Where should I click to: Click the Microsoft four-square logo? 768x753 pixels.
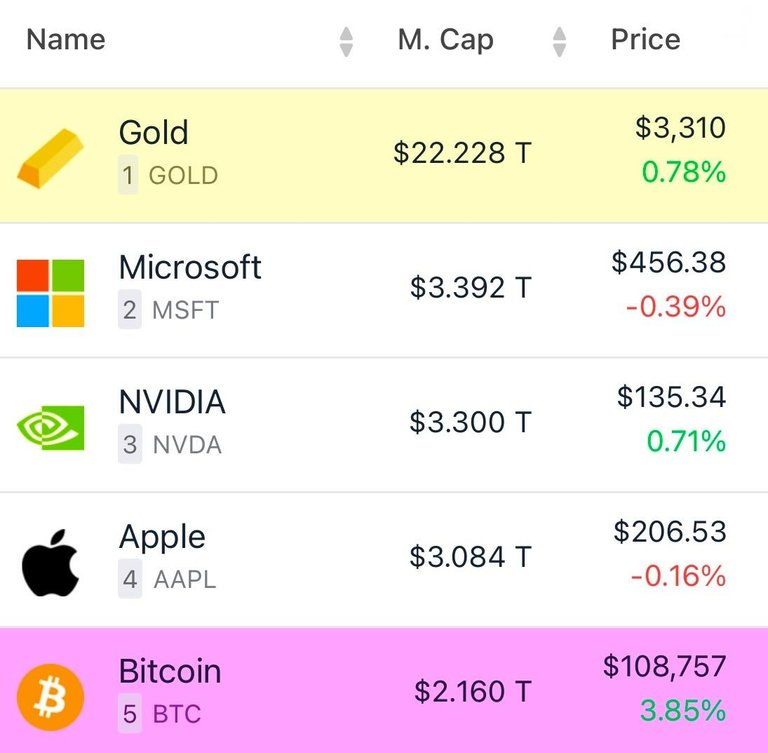50,293
